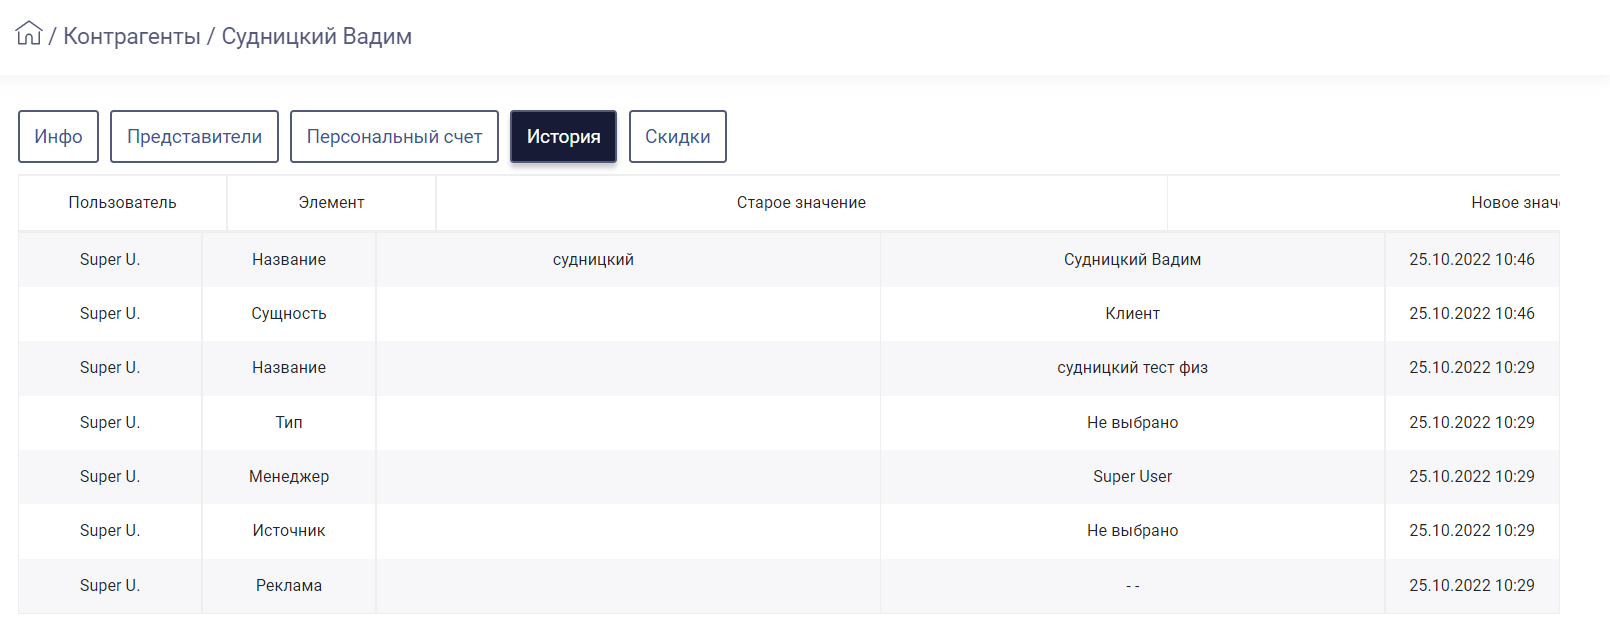Click date 25.10.2022 10:46 in Сущность row
Screen dimensions: 1610x638
[x=1472, y=313]
